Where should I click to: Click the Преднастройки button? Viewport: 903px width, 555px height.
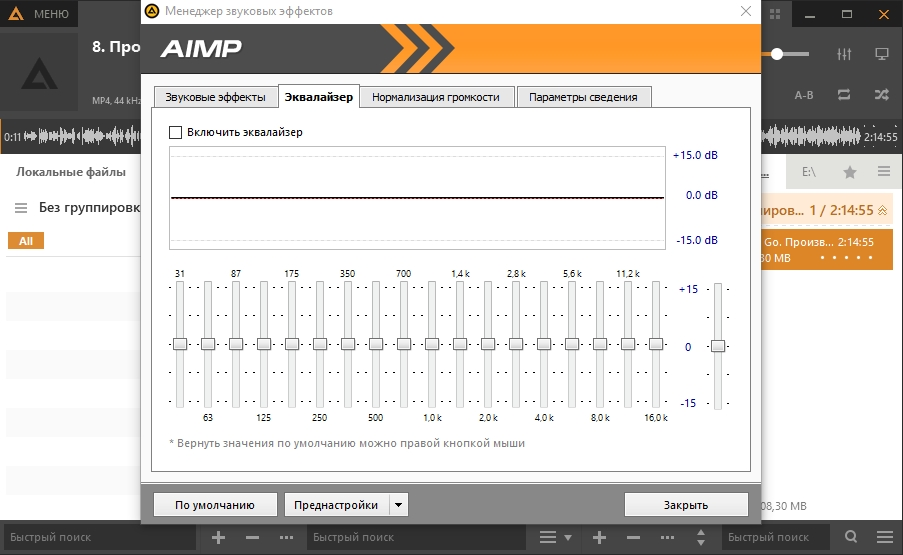(336, 505)
